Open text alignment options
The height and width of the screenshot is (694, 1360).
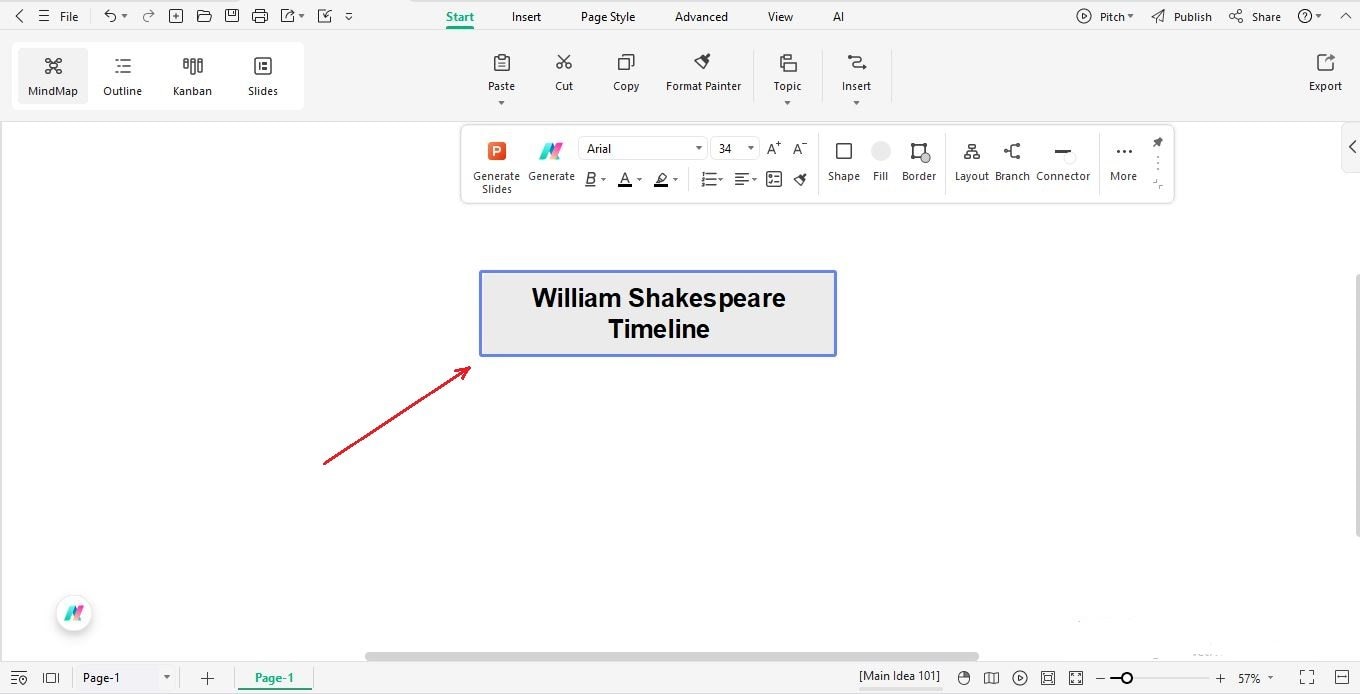point(743,179)
